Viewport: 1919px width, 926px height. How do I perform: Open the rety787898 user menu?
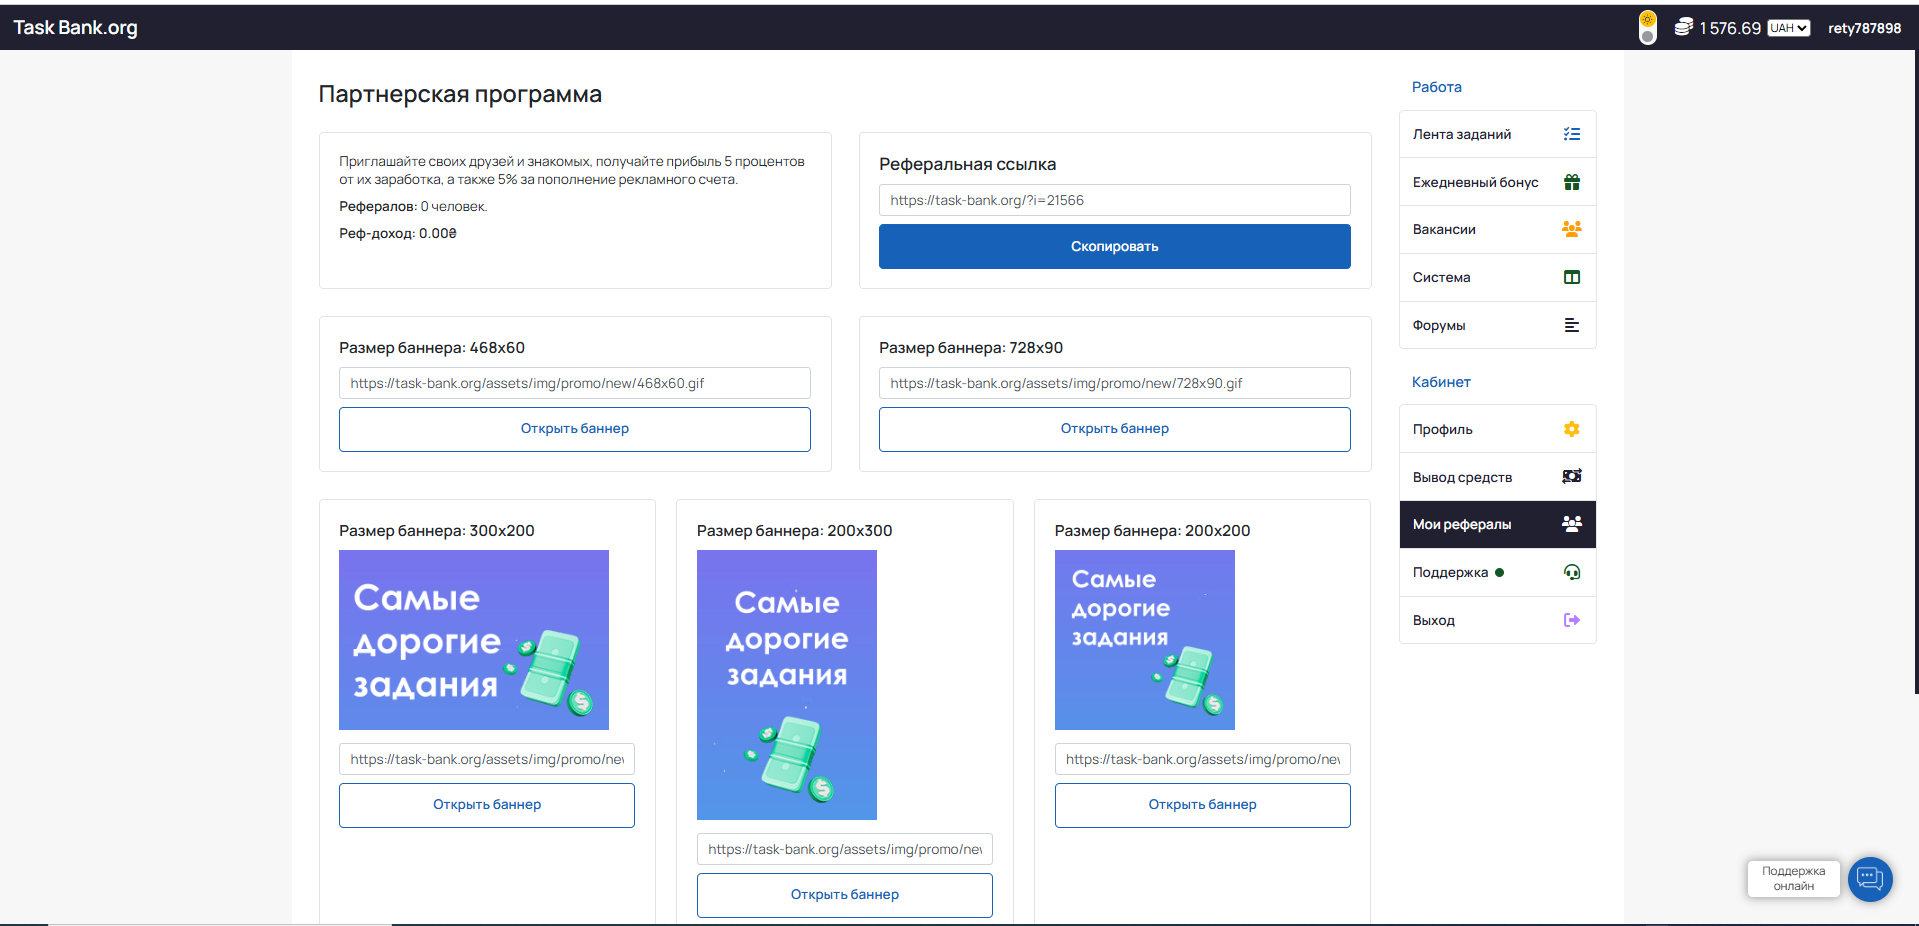[x=1864, y=28]
